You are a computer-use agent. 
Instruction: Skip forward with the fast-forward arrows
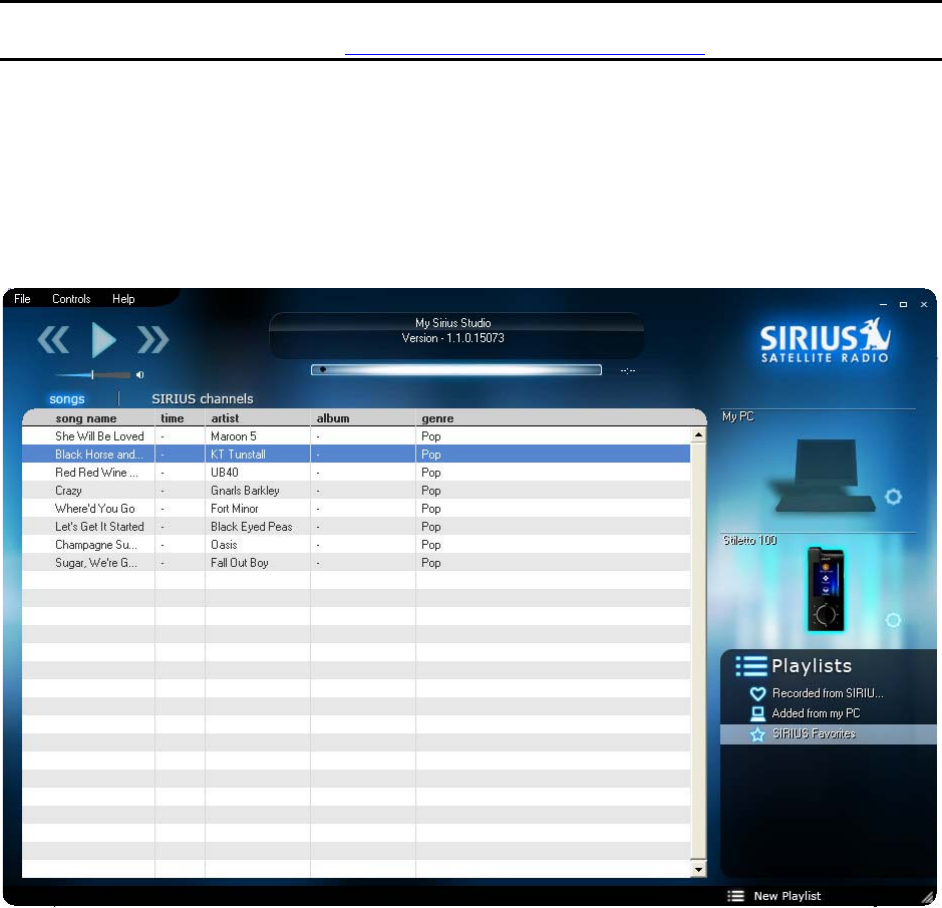click(x=153, y=341)
